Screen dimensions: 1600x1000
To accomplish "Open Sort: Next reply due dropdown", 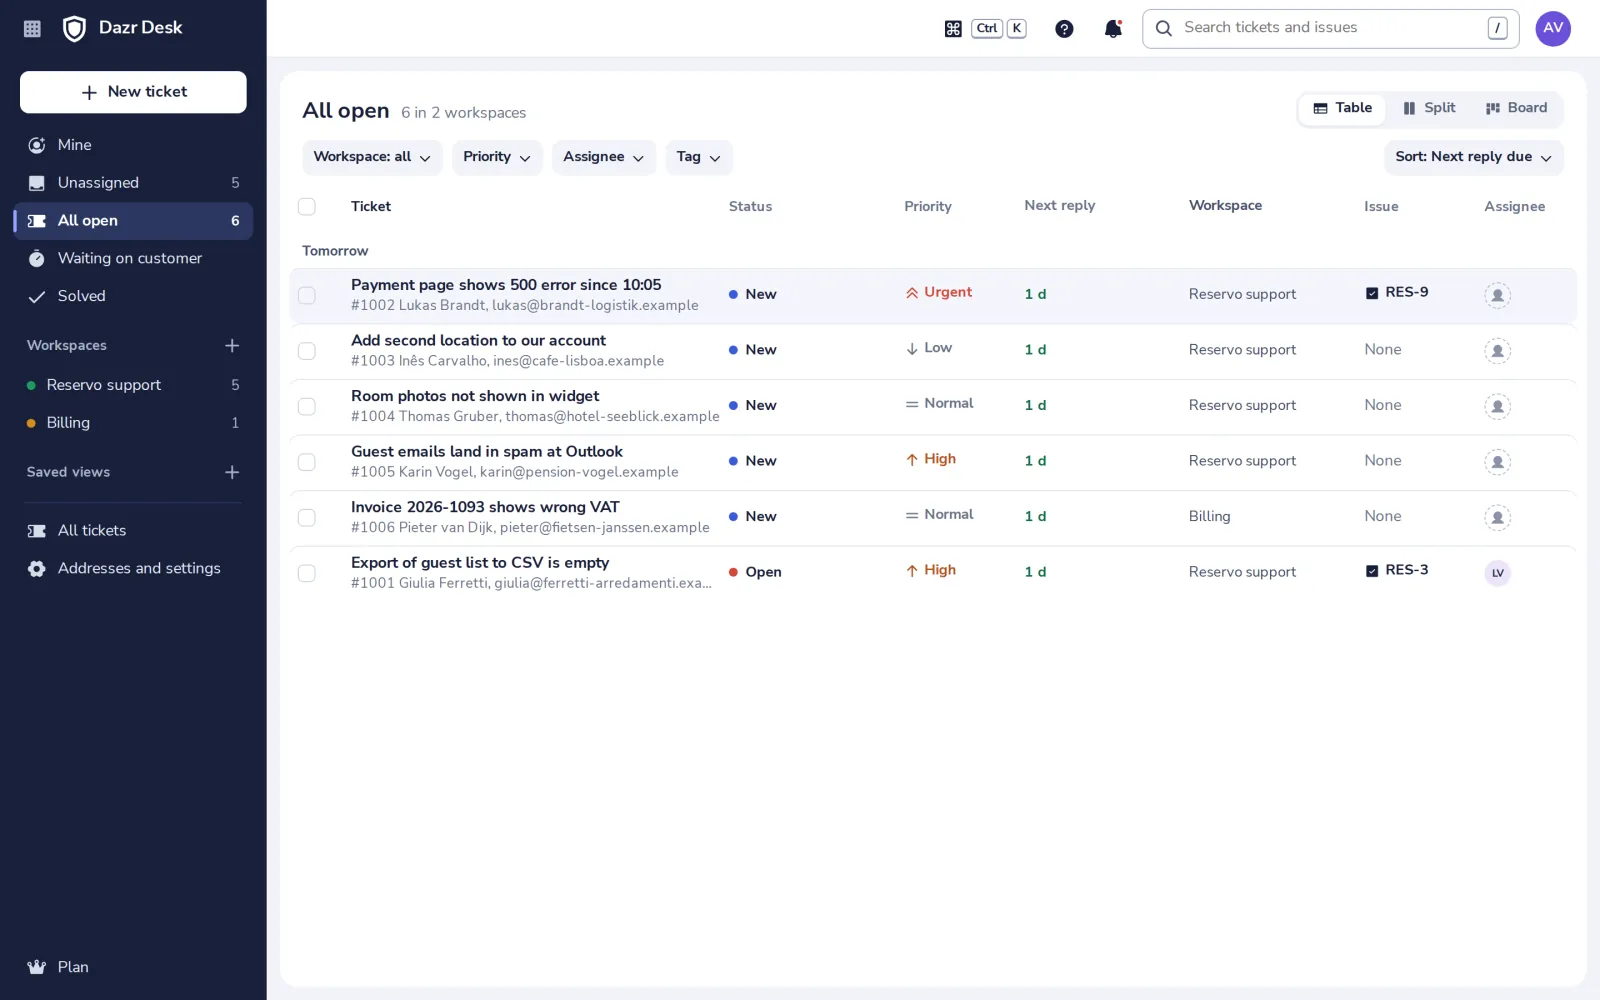I will [1473, 157].
